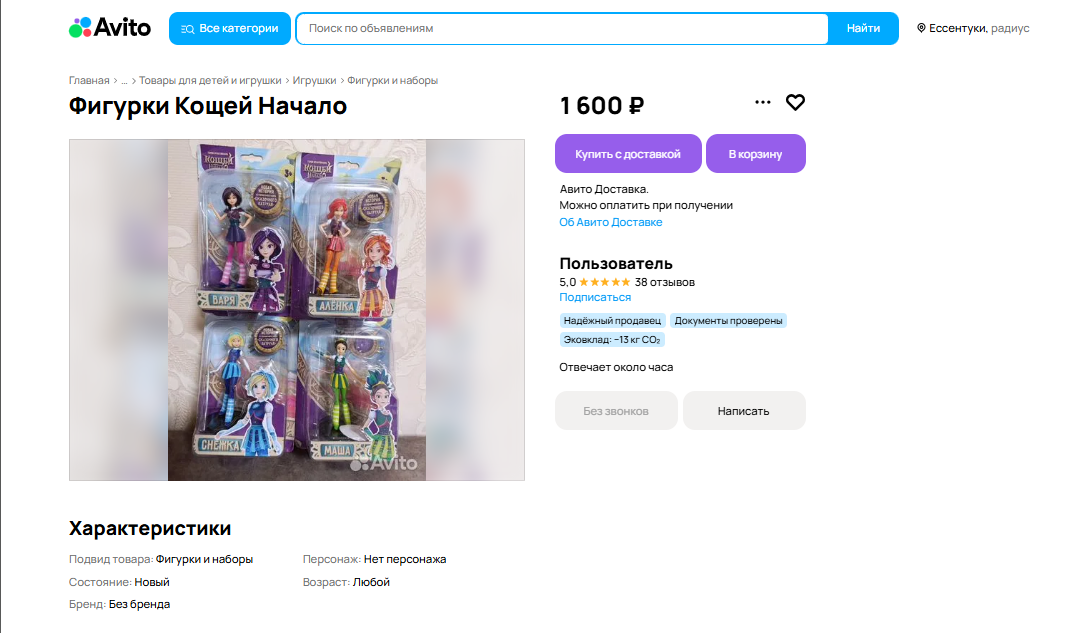Open the three-dot more options menu
The width and height of the screenshot is (1071, 633).
pos(763,102)
